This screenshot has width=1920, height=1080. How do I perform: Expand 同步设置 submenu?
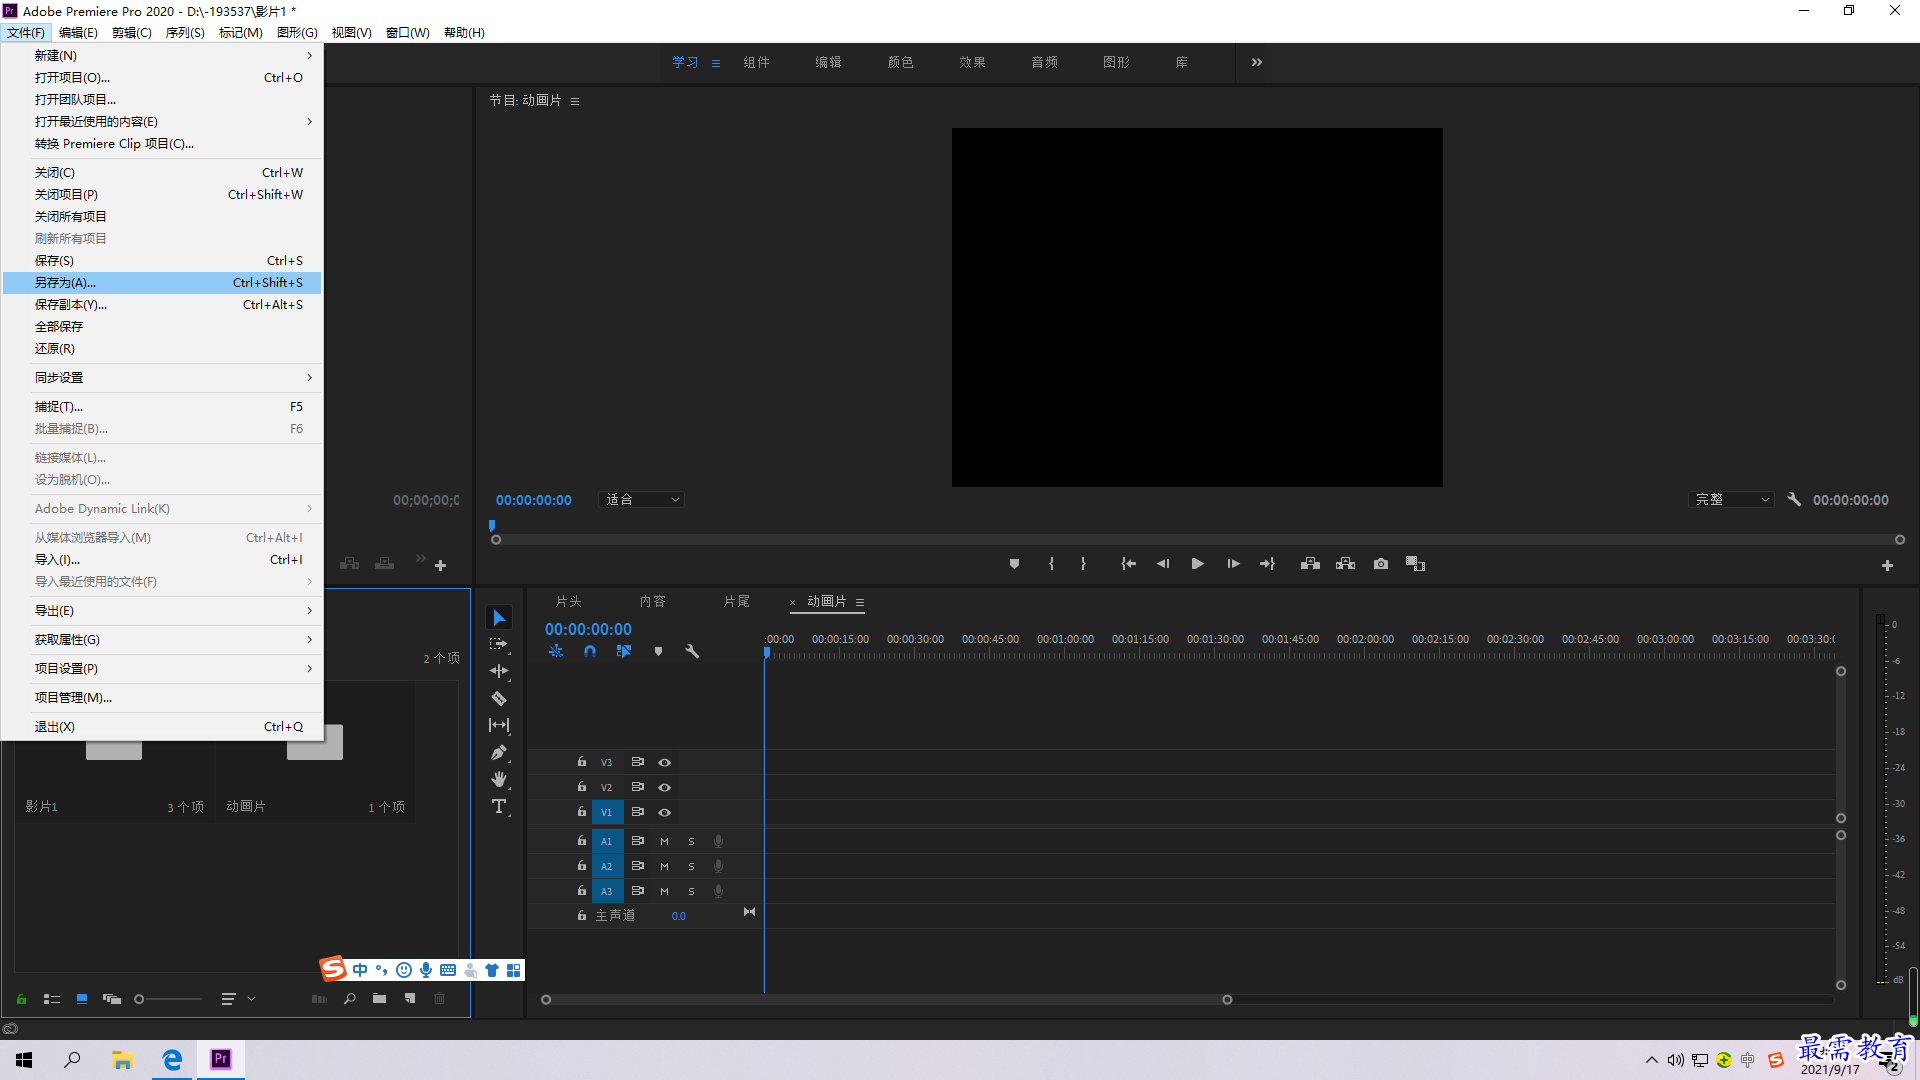point(162,377)
